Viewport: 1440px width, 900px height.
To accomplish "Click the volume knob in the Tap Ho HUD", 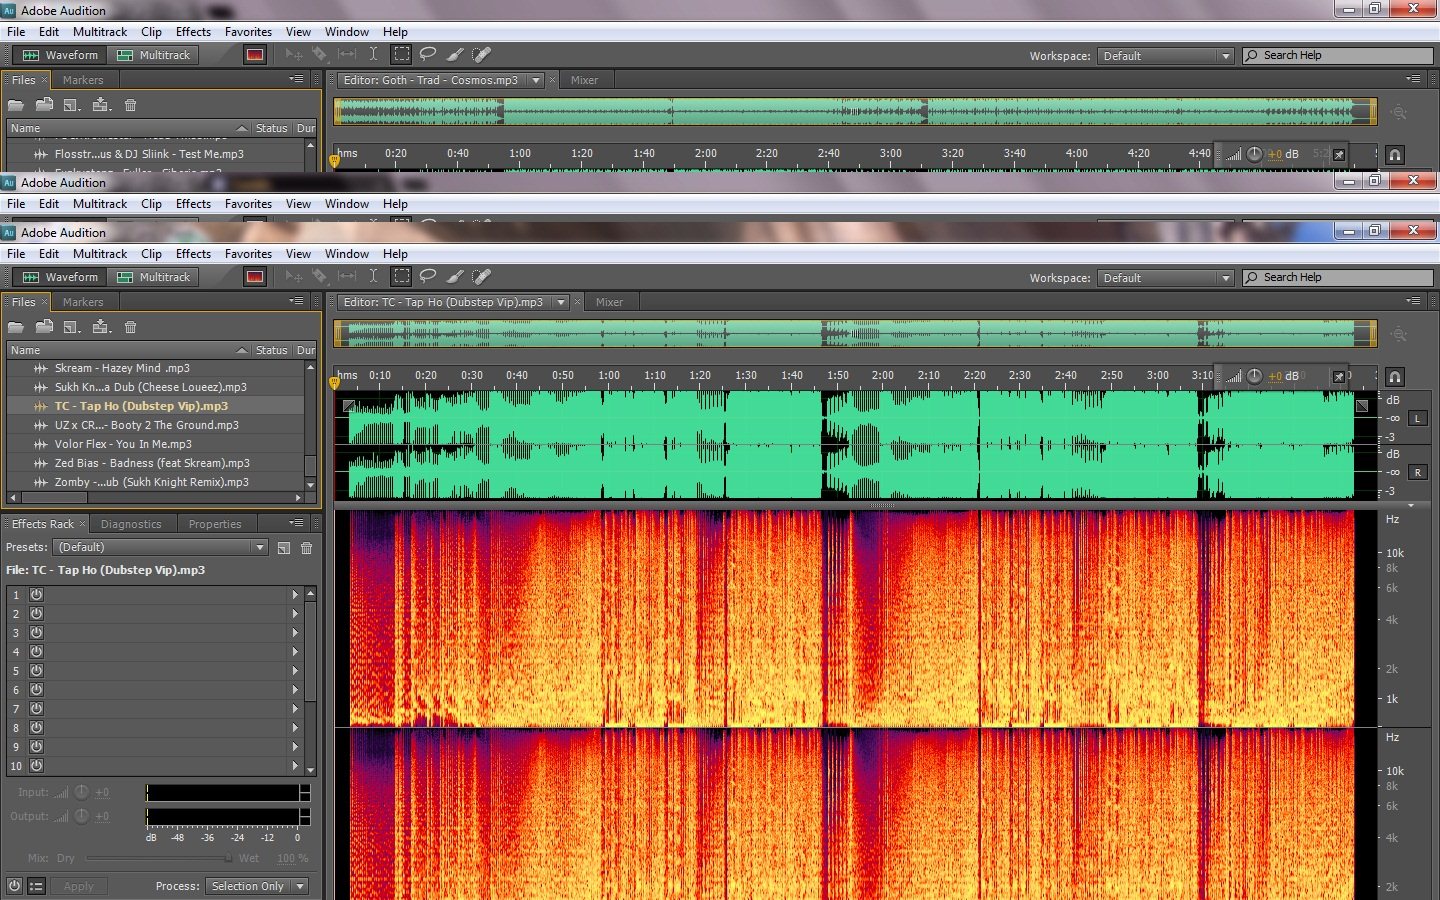I will [1254, 376].
